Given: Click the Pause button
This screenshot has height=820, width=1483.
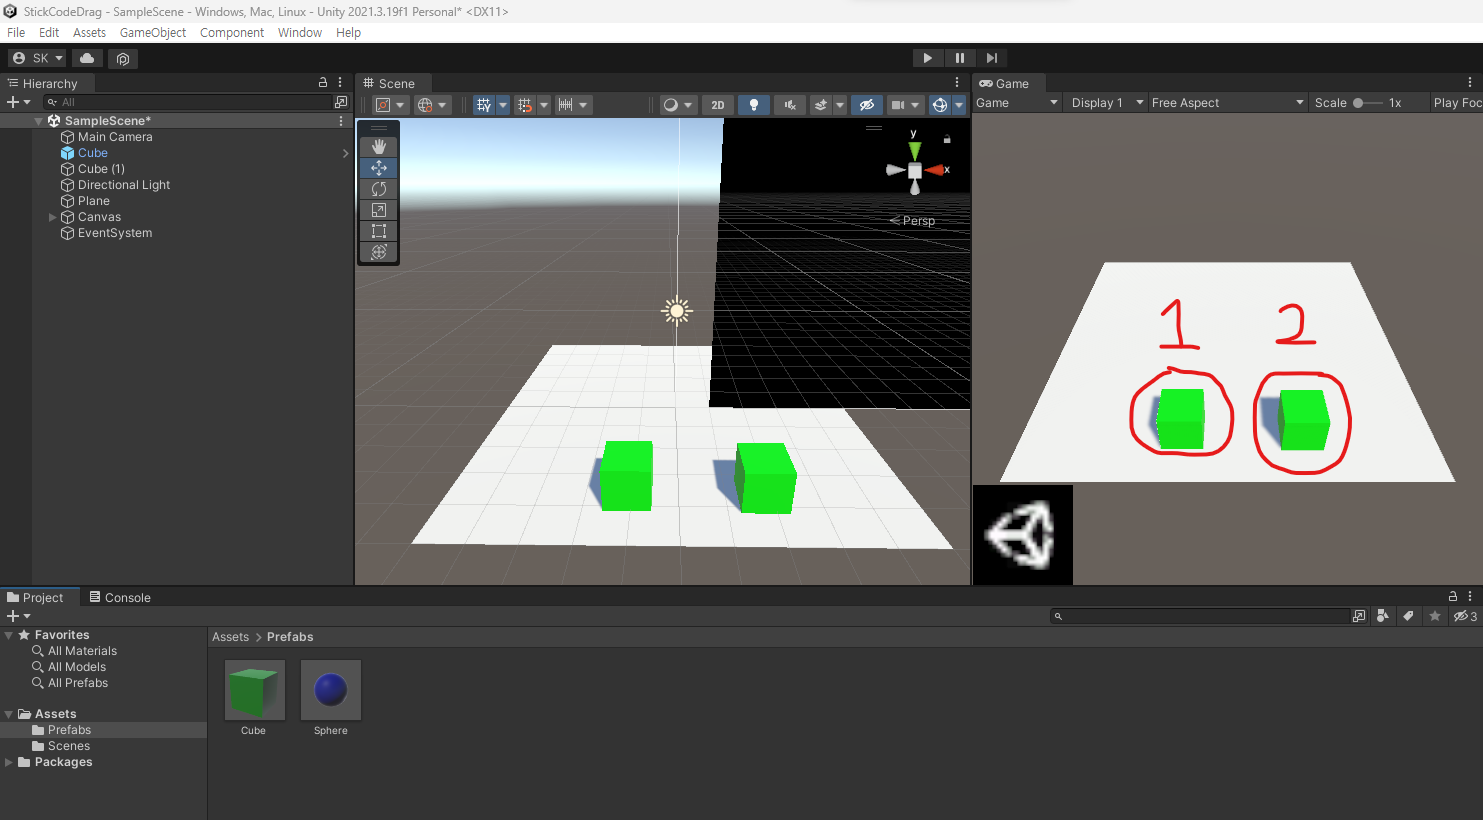Looking at the screenshot, I should point(960,58).
